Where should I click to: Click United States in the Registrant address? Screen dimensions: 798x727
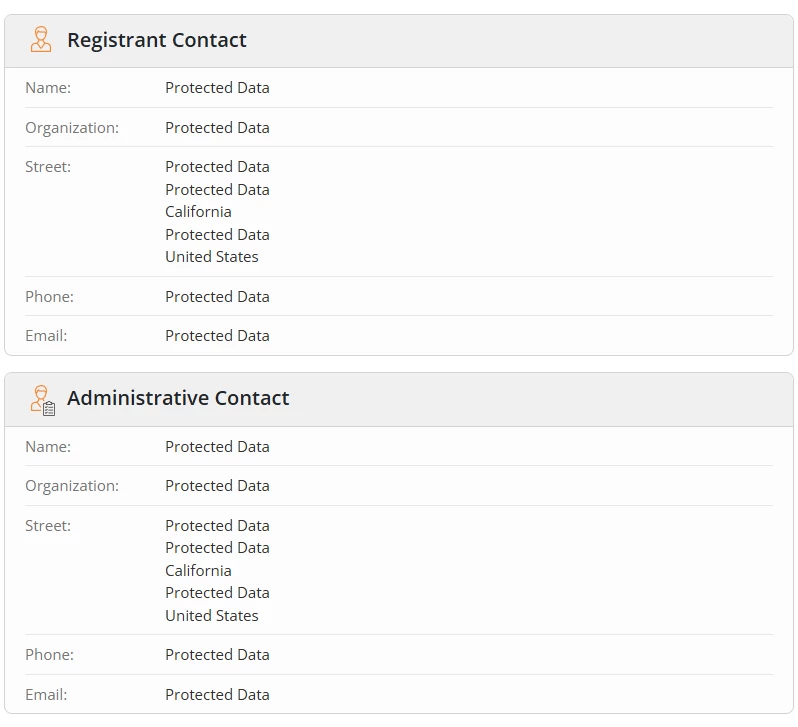tap(212, 257)
